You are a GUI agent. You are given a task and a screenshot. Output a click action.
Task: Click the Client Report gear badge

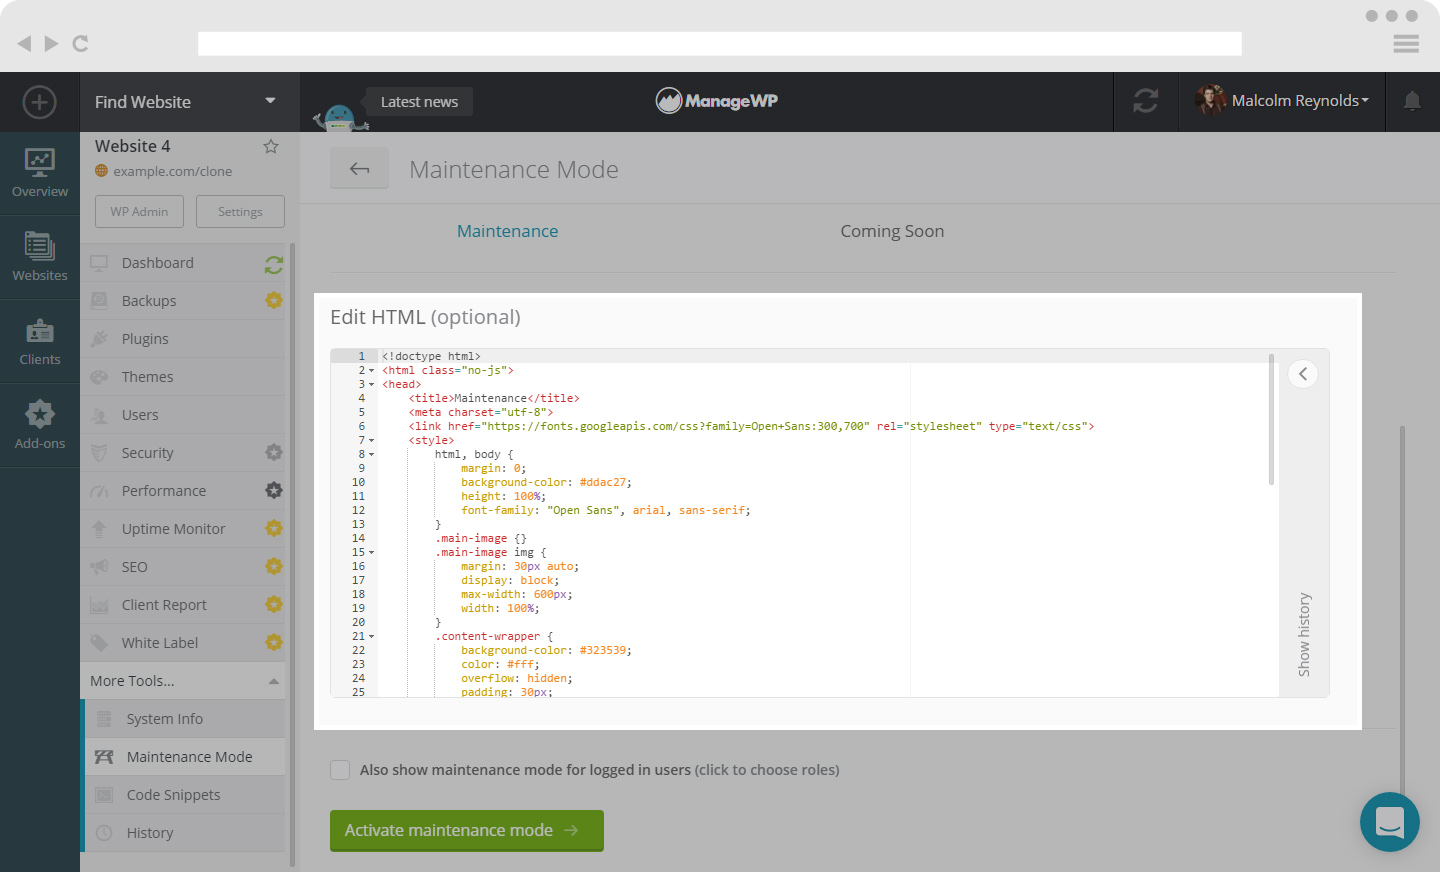pos(274,604)
